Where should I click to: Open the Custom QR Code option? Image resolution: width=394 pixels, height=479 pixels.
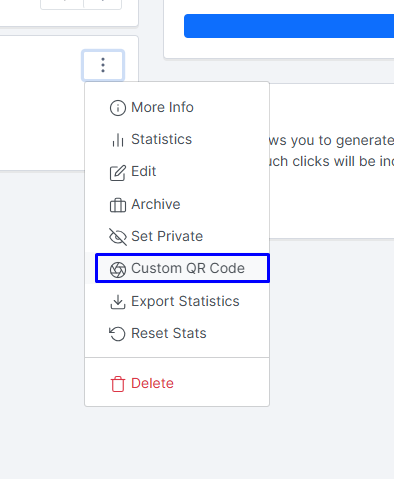[x=182, y=268]
